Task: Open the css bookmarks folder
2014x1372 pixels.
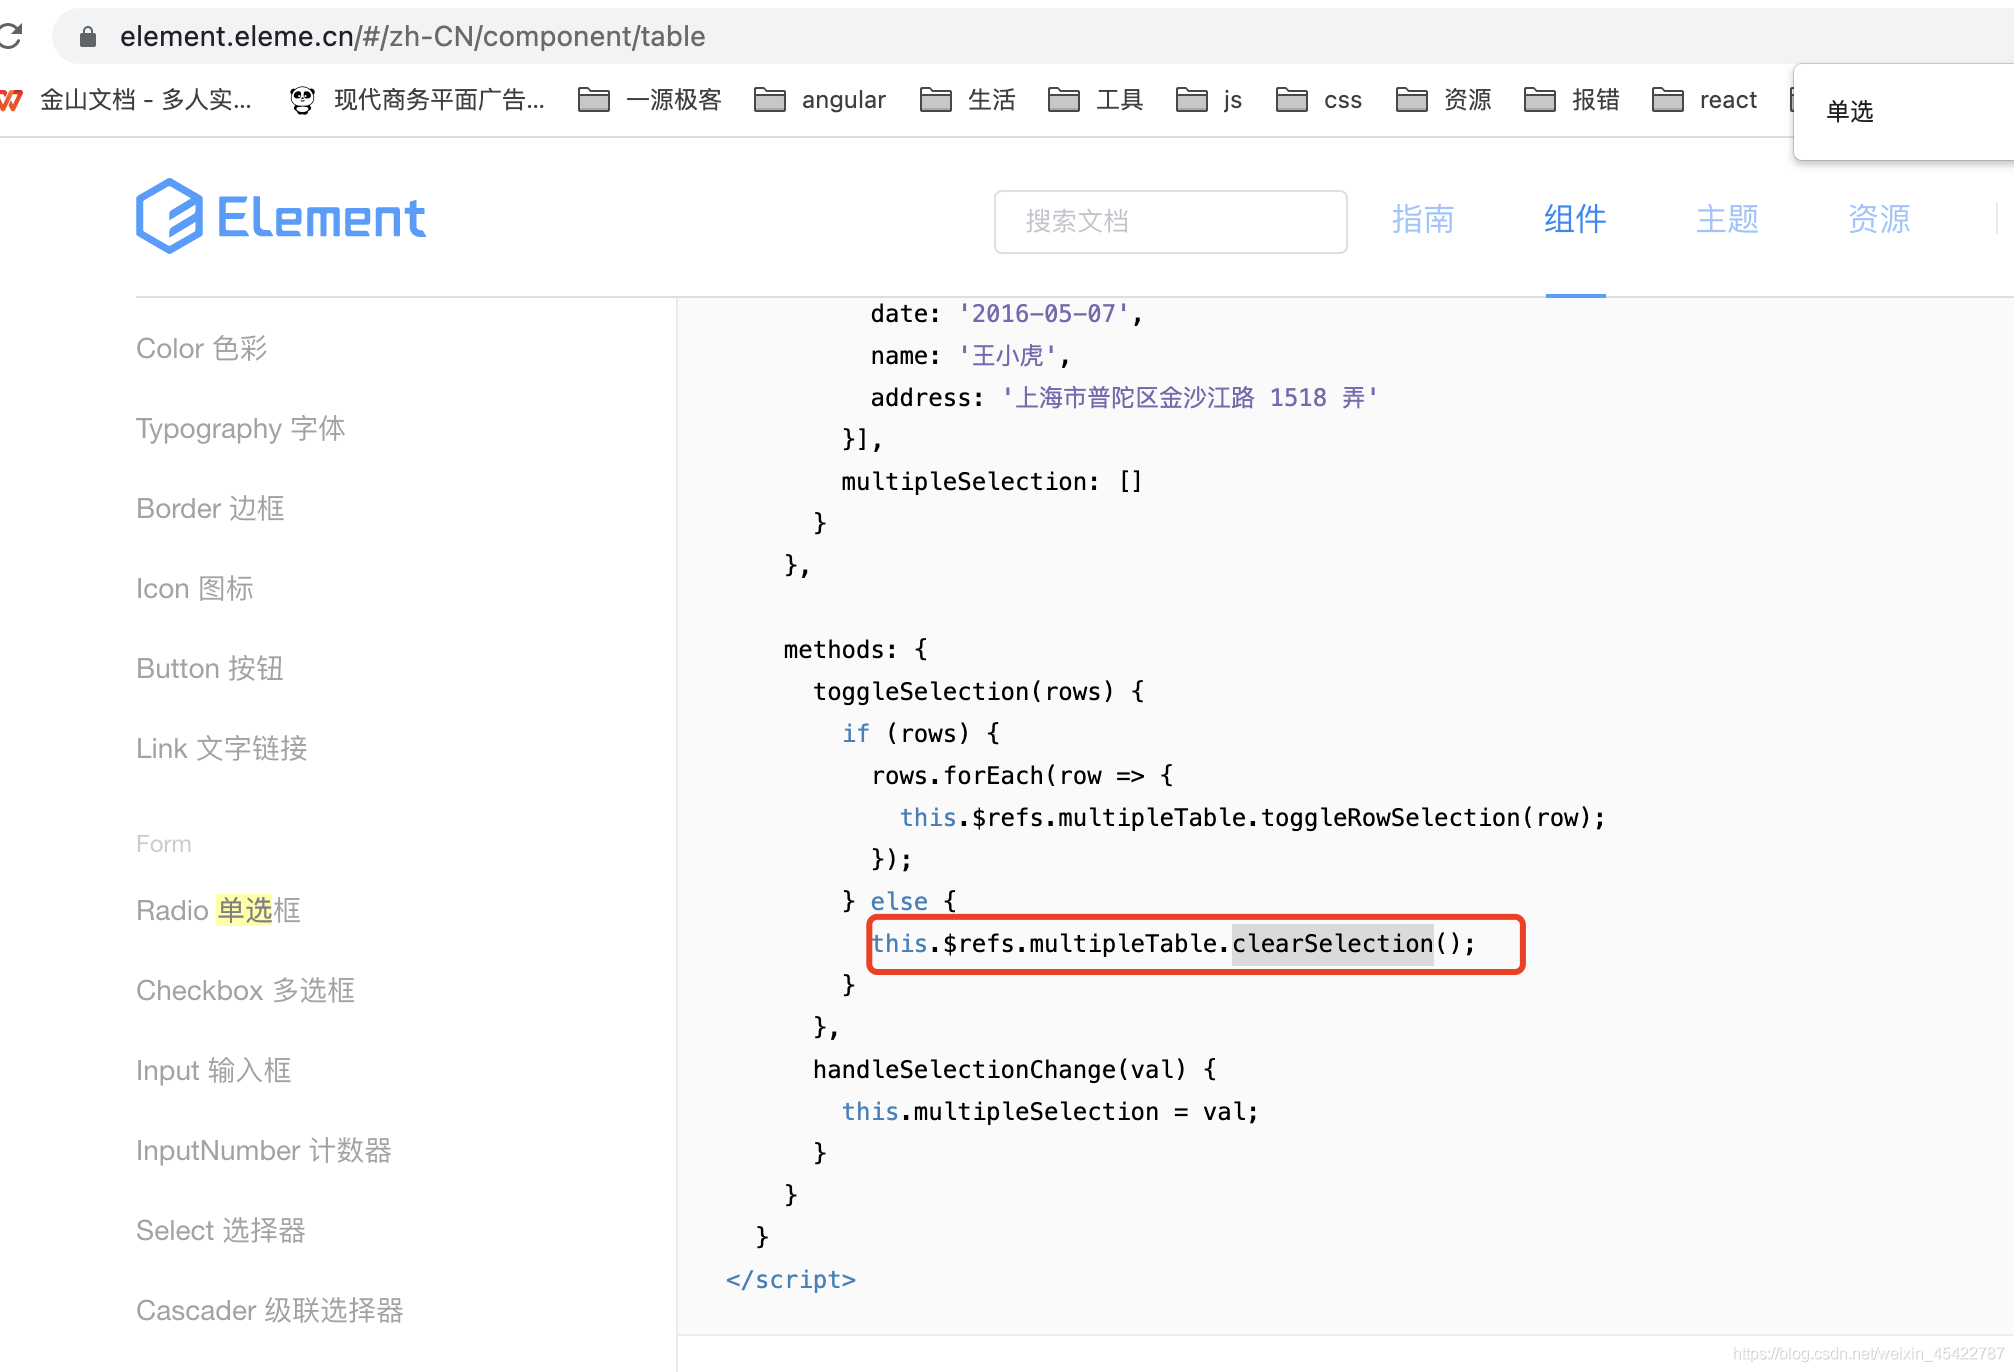Action: pyautogui.click(x=1318, y=99)
